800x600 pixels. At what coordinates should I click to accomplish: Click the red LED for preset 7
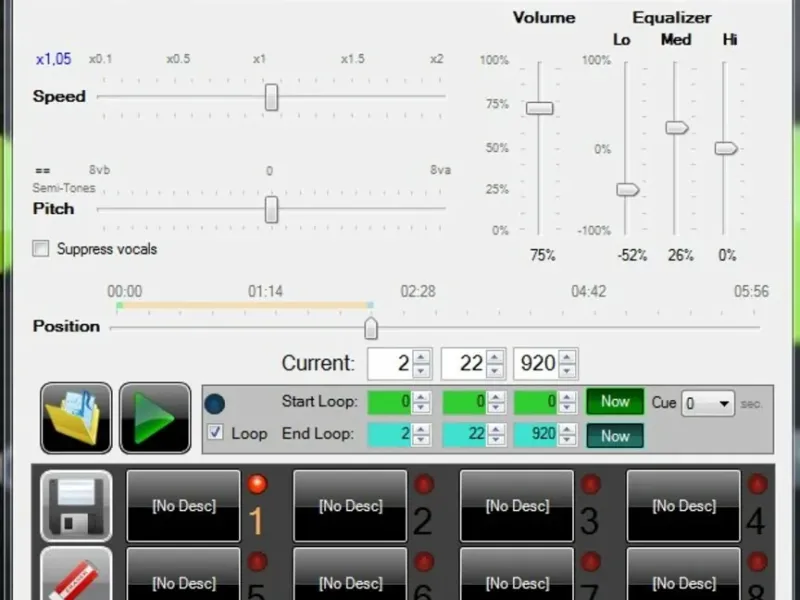click(590, 561)
